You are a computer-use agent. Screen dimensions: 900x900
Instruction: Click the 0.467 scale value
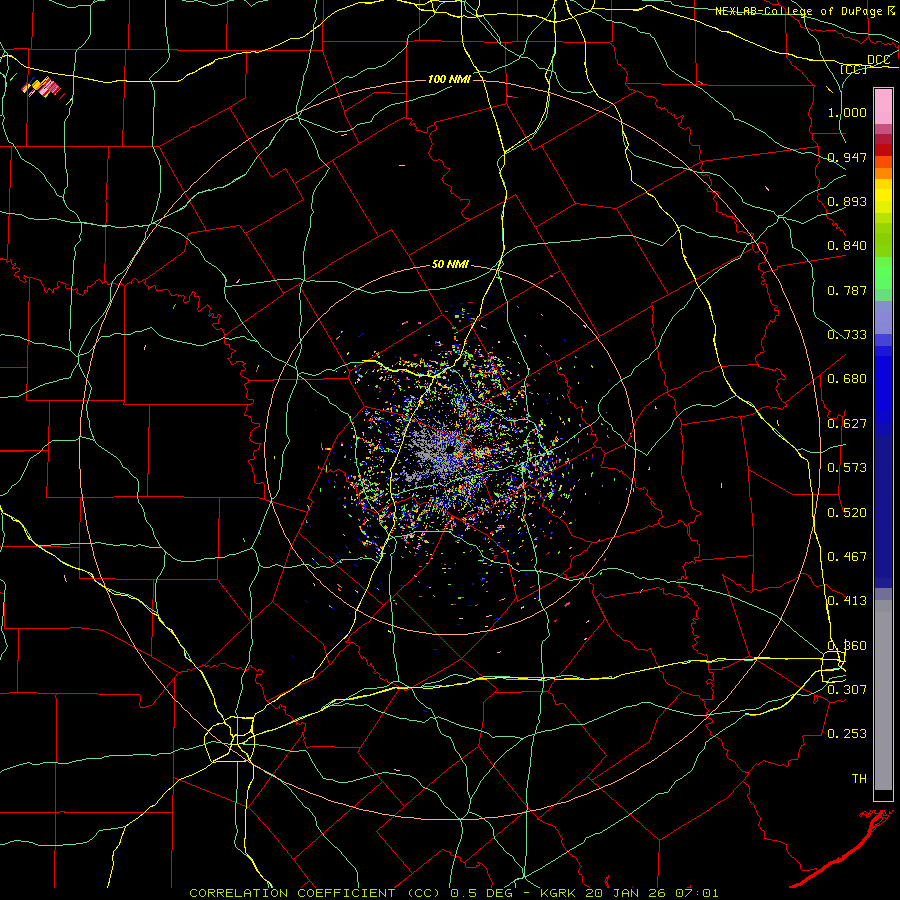[847, 557]
